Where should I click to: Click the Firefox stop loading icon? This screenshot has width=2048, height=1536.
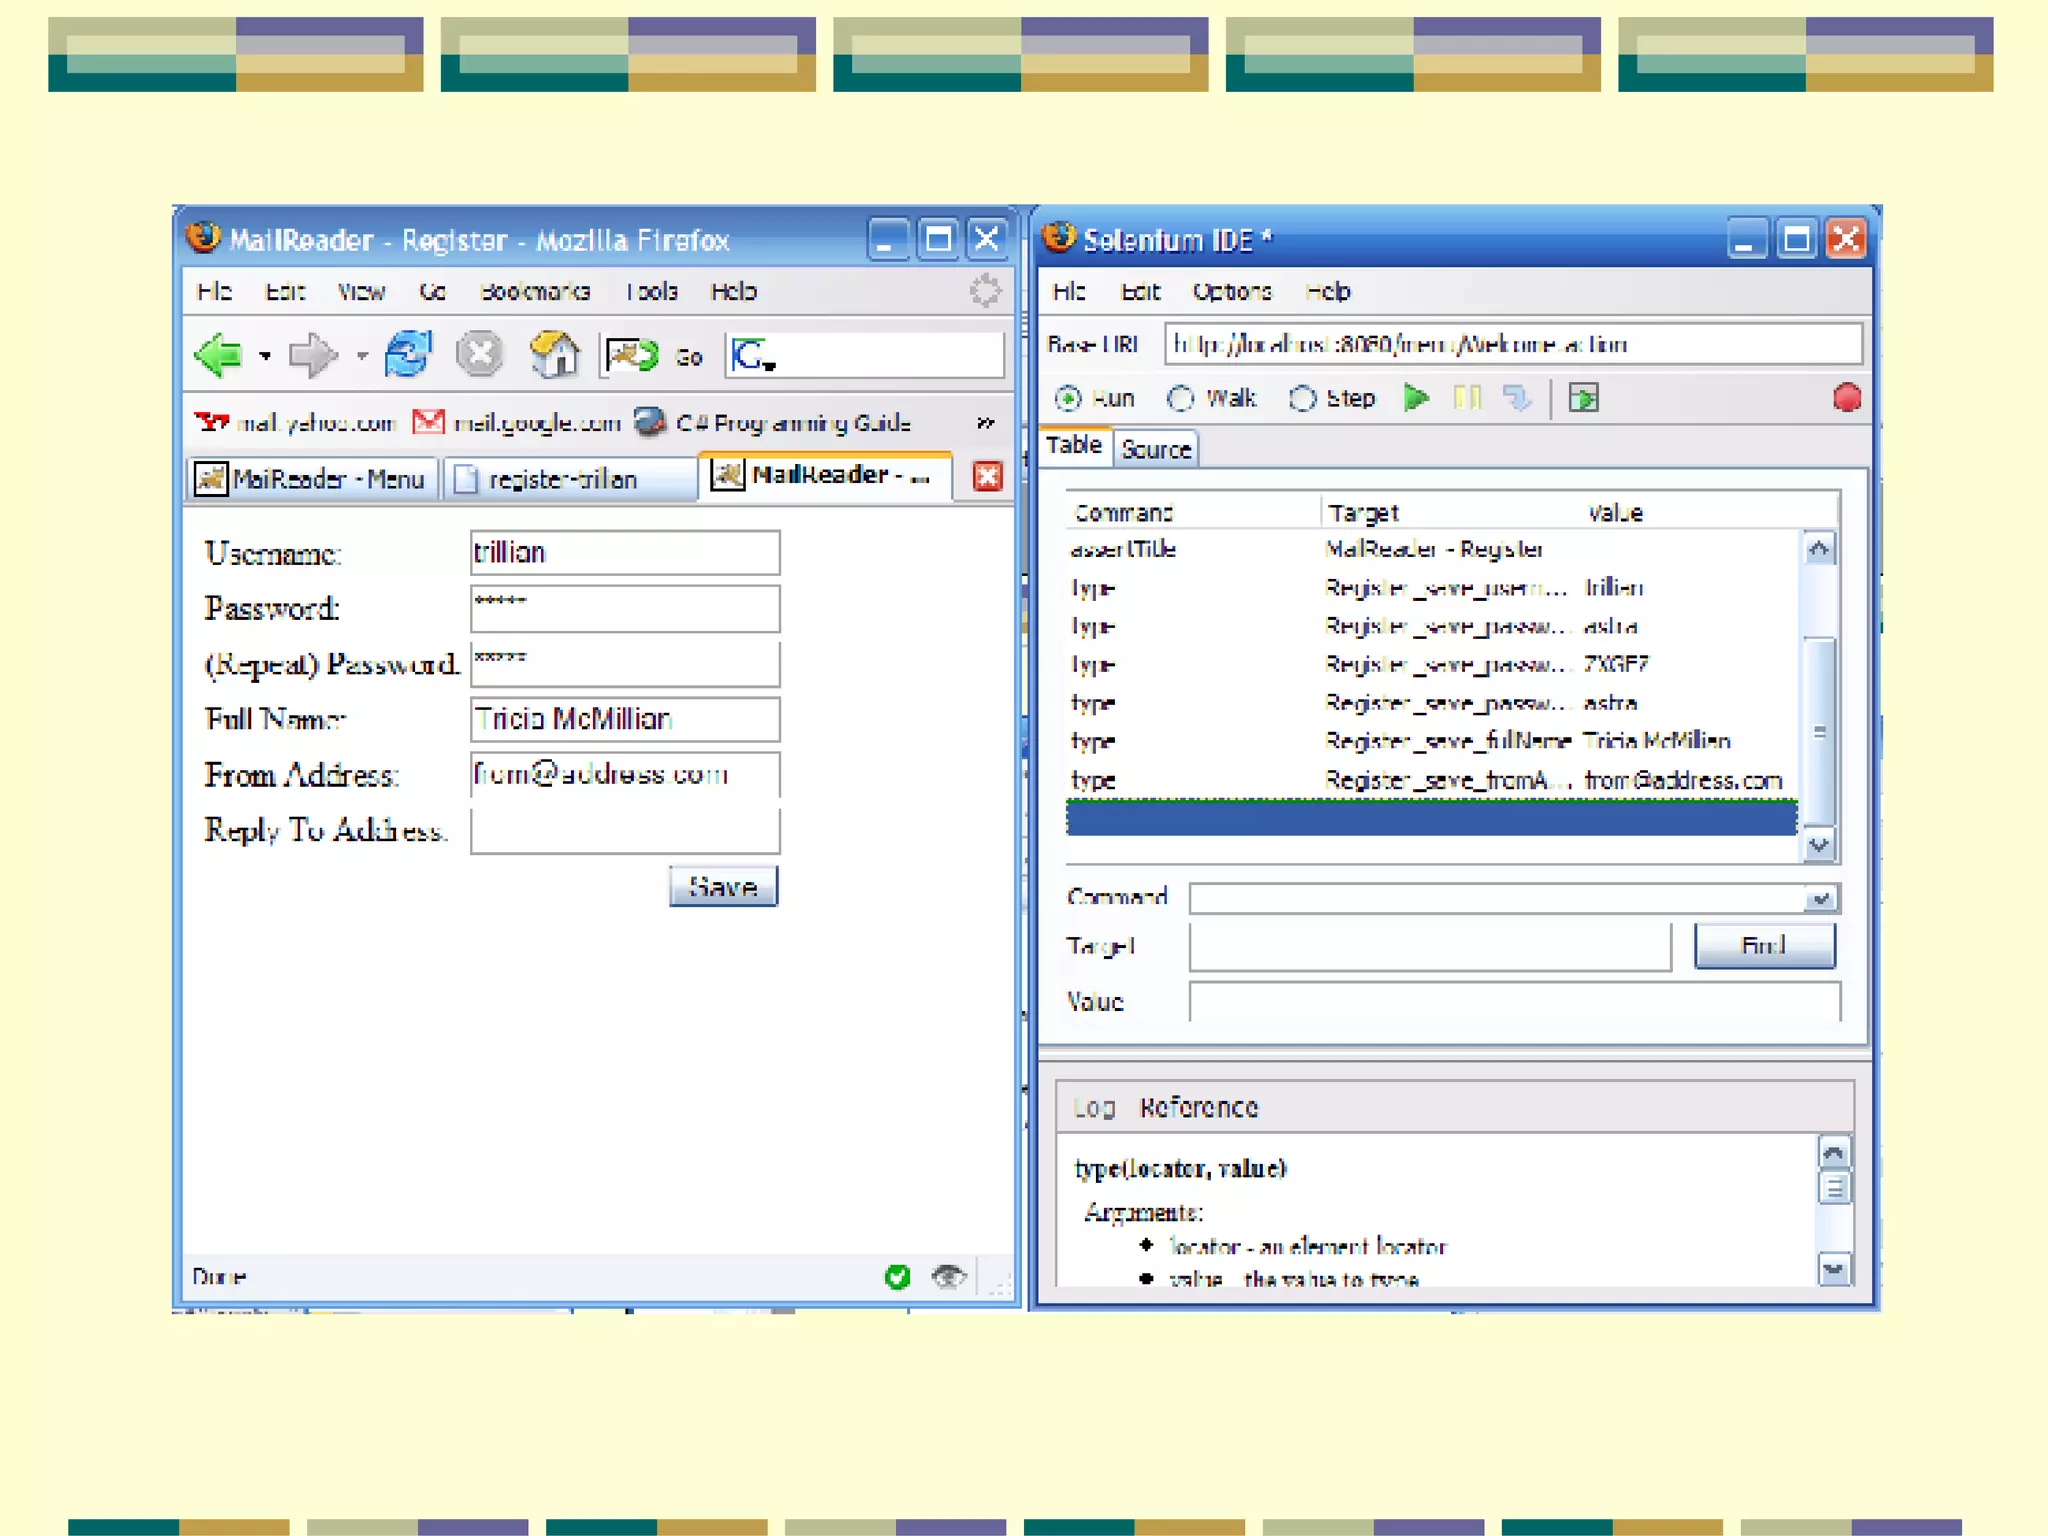[479, 355]
